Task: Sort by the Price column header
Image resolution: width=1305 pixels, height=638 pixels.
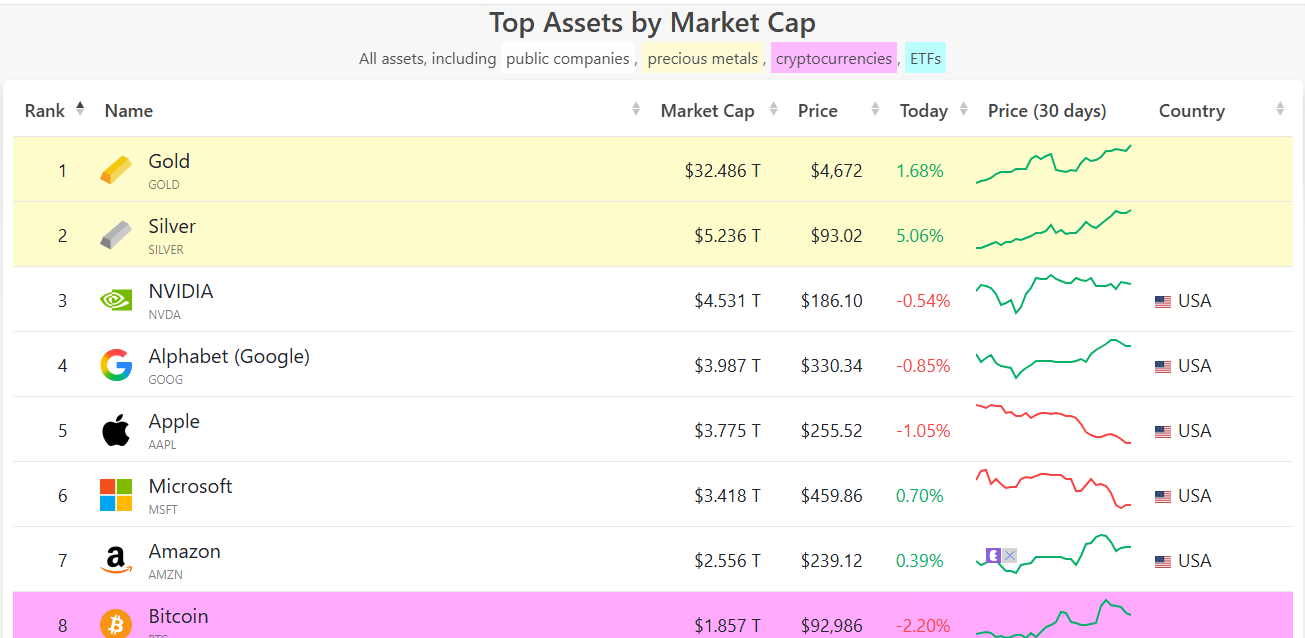Action: click(818, 110)
